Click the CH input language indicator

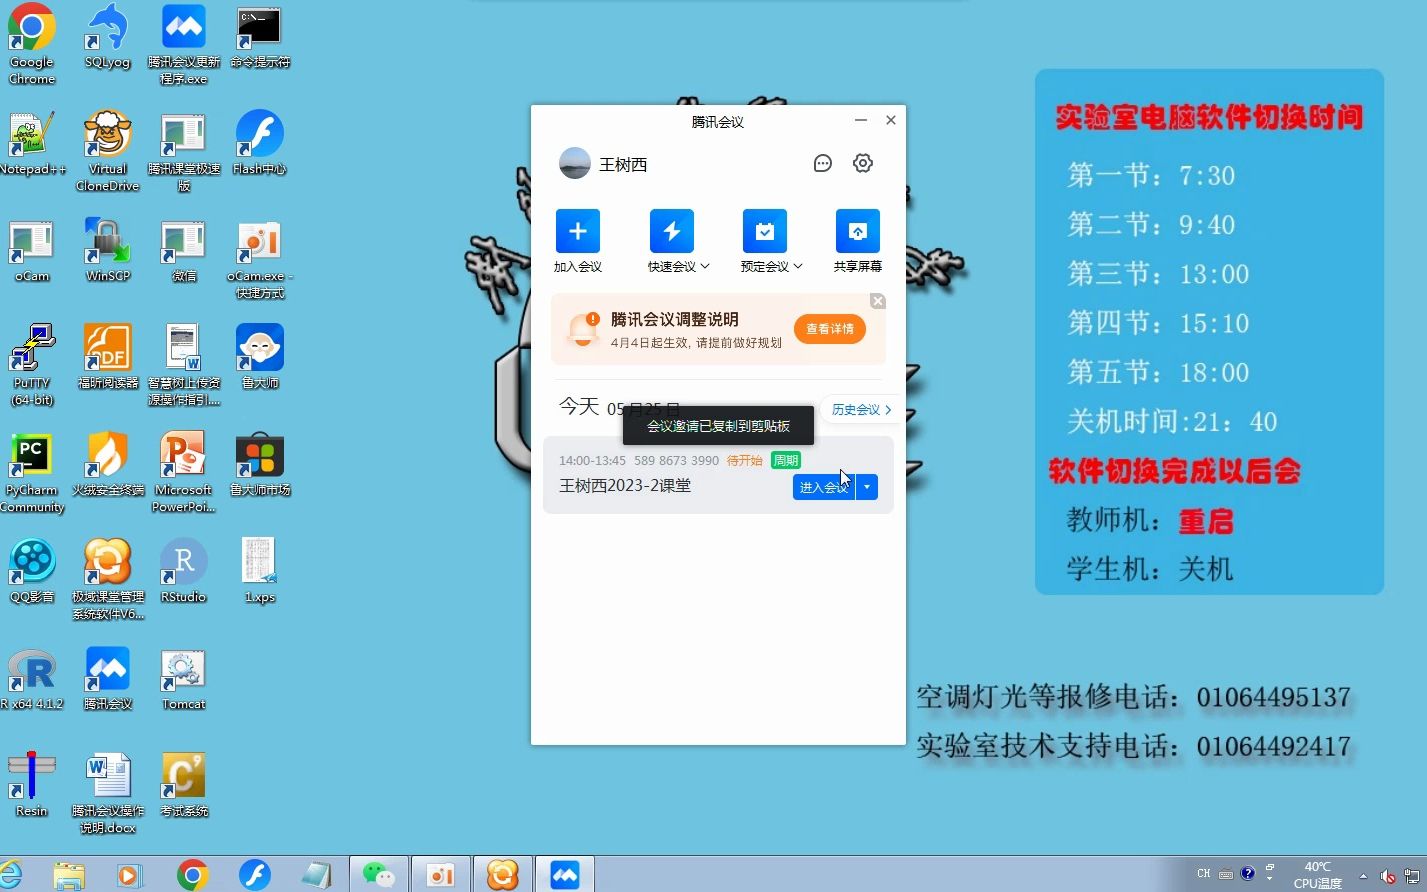tap(1204, 873)
